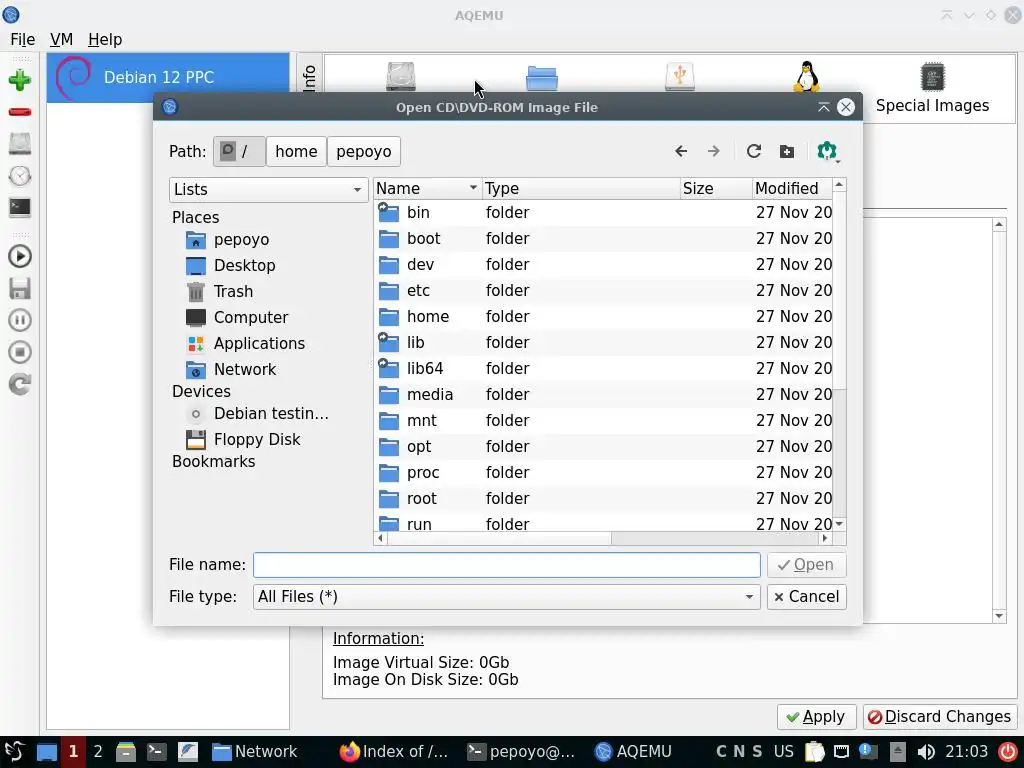Screen dimensions: 1024x768
Task: Sort by the Name column header
Action: point(427,188)
